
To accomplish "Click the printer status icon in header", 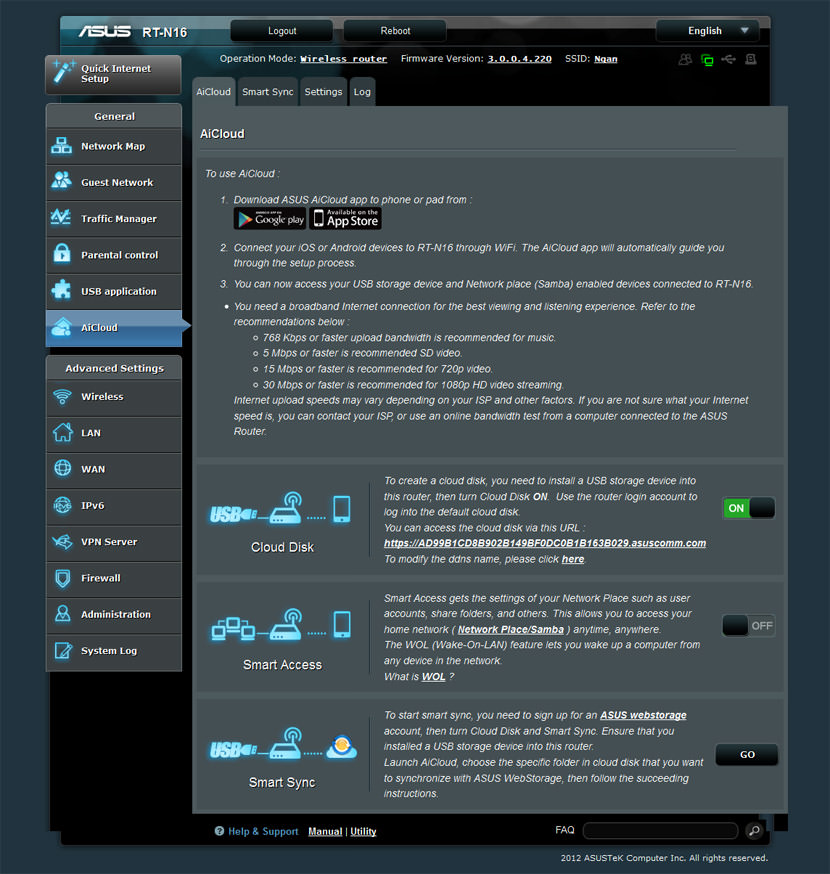I will pos(751,59).
